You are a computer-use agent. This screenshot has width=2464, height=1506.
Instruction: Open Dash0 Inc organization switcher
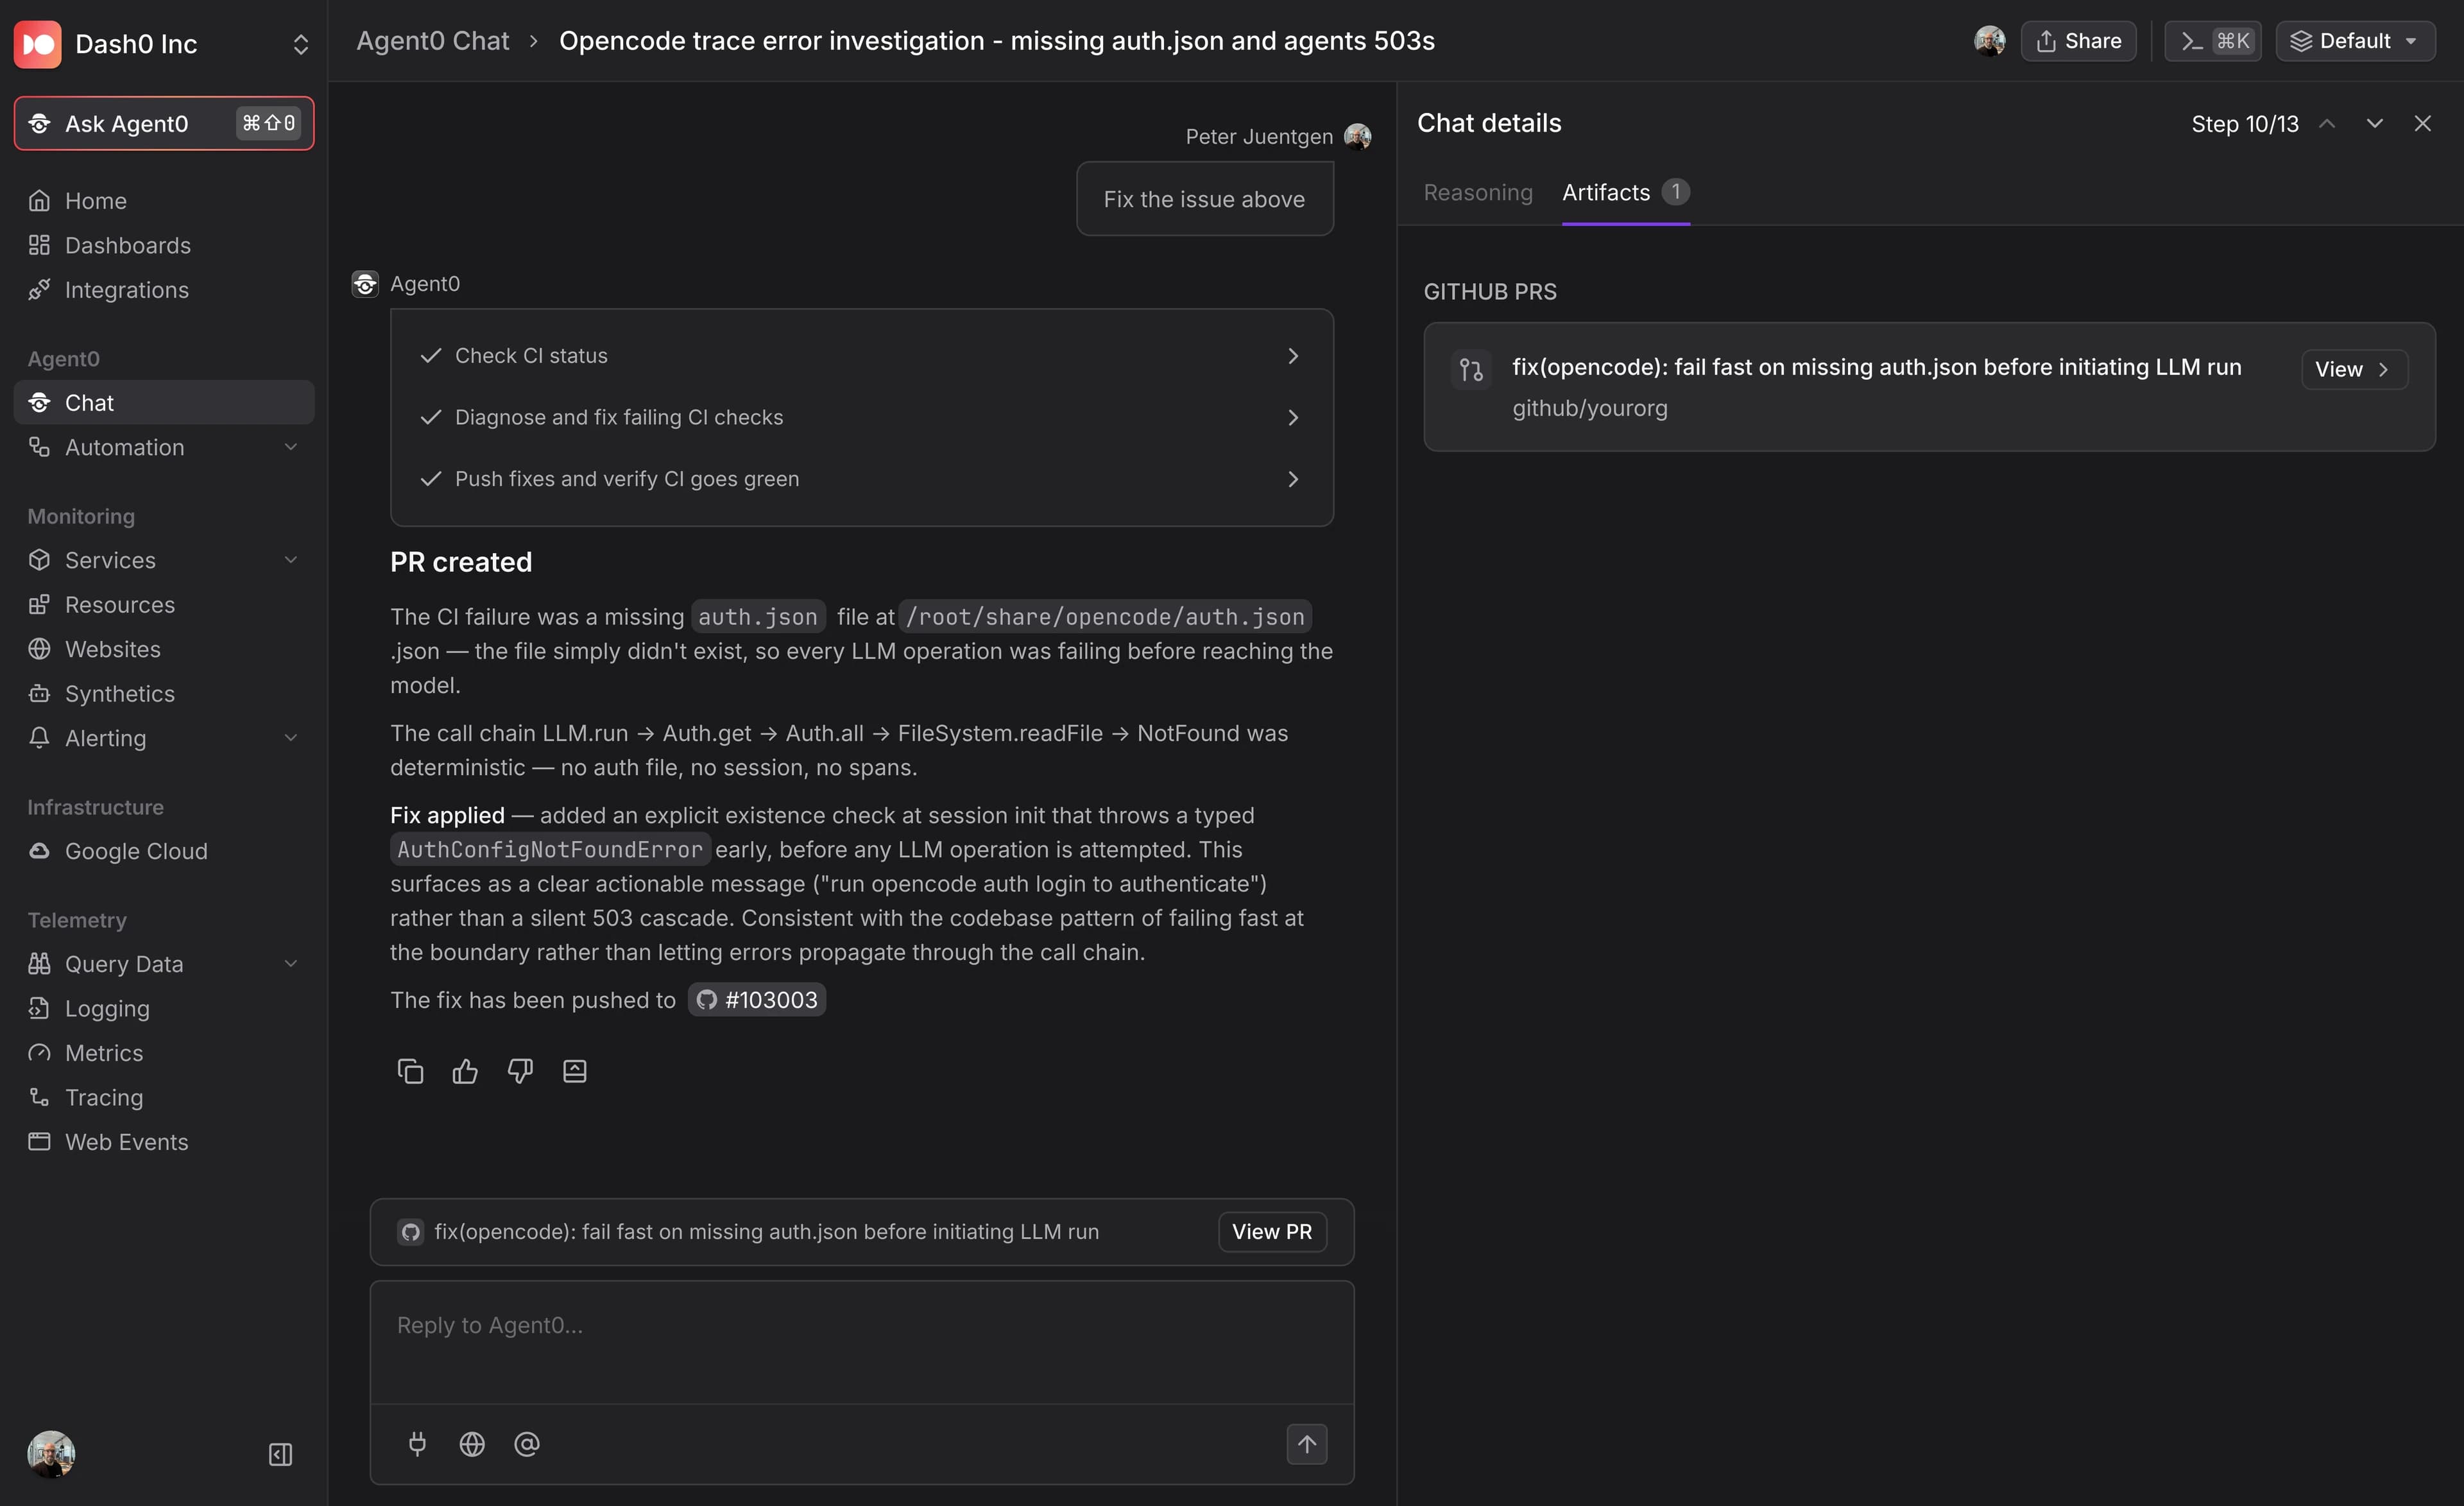[164, 44]
